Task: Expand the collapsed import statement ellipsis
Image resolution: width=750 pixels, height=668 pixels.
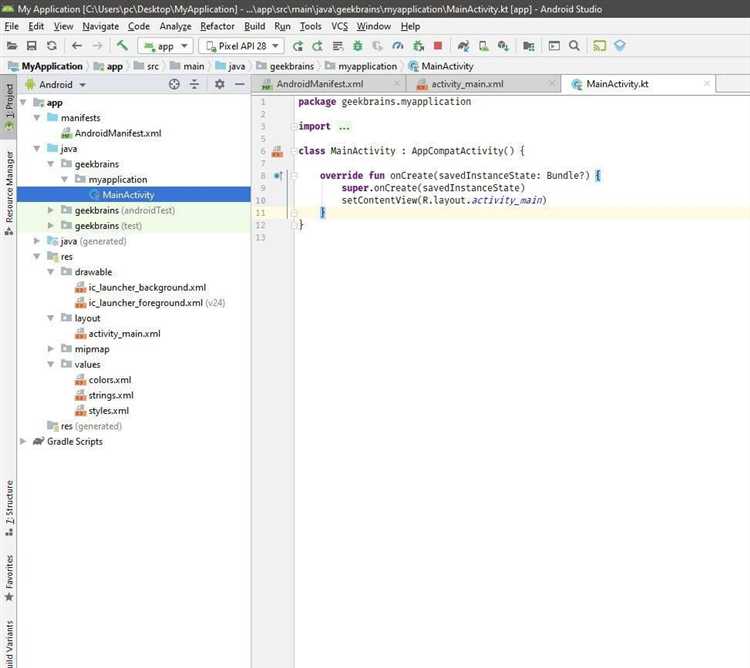Action: tap(344, 127)
